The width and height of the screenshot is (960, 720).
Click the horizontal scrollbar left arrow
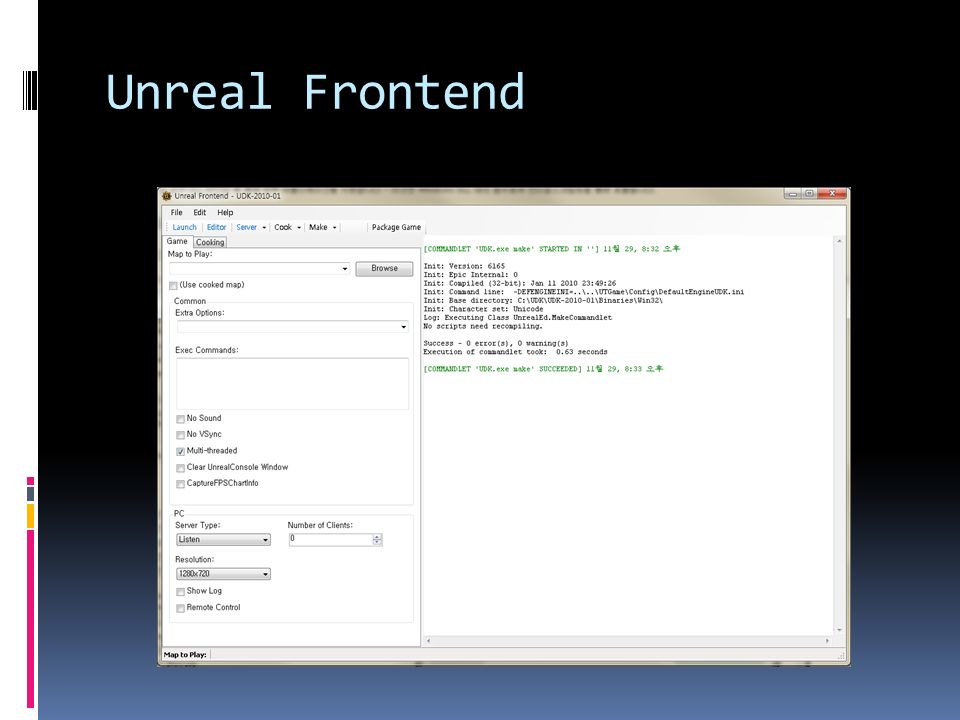pyautogui.click(x=429, y=640)
